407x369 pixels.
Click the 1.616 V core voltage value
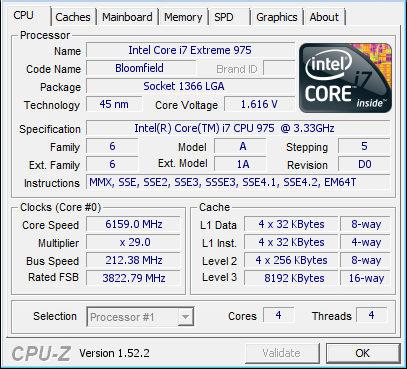[259, 104]
